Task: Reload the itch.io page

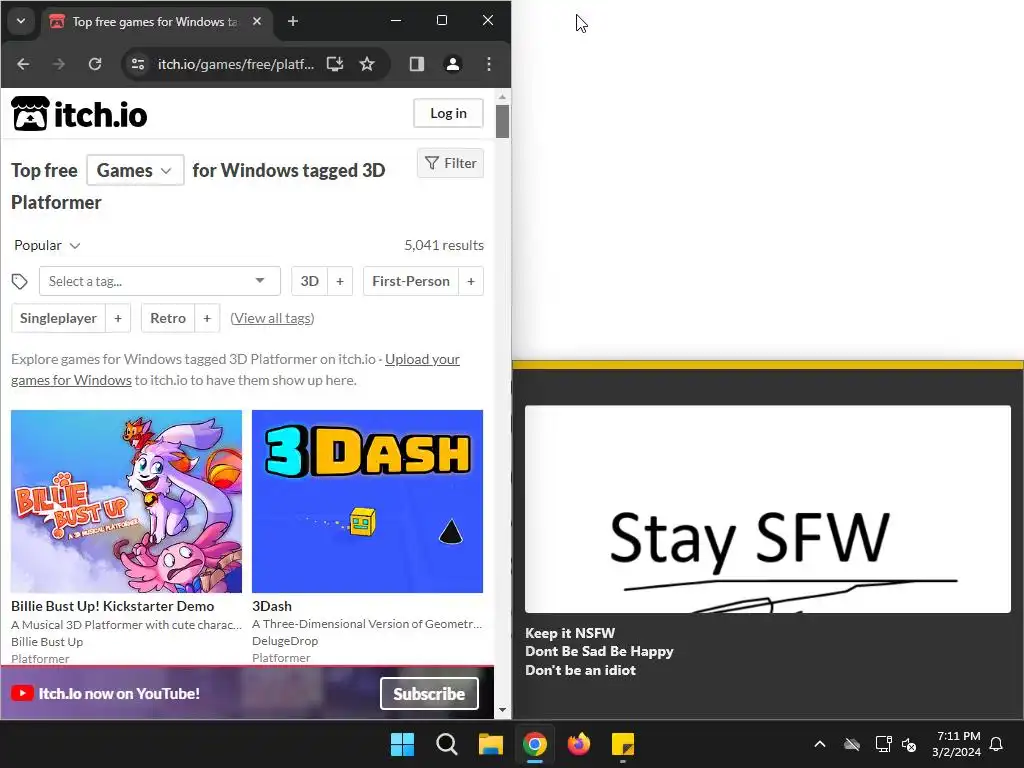Action: click(95, 64)
